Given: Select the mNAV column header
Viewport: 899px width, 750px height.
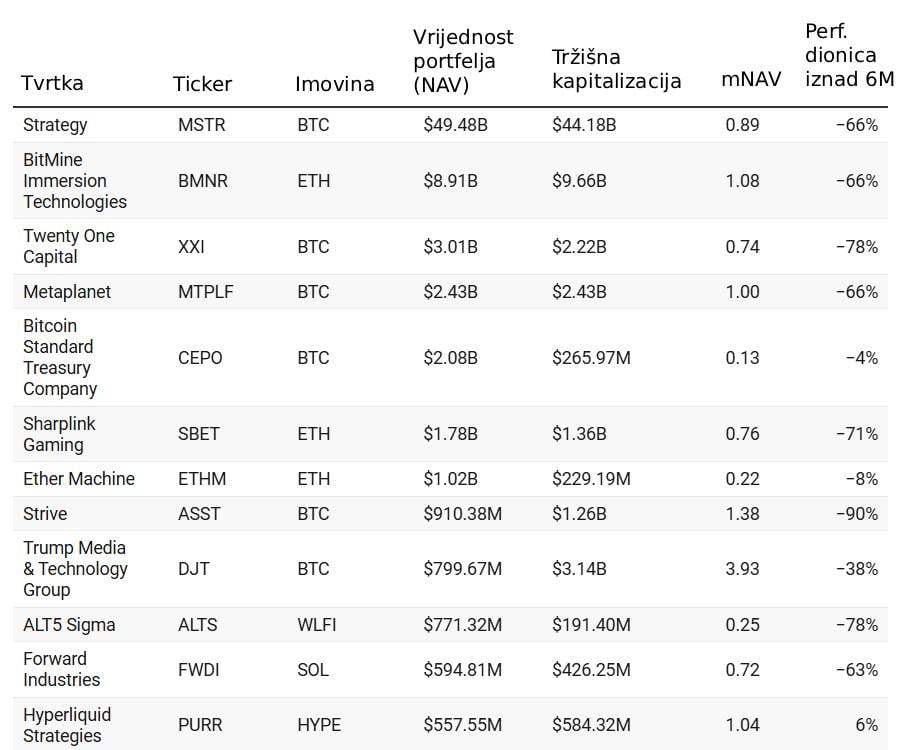Looking at the screenshot, I should pos(750,80).
